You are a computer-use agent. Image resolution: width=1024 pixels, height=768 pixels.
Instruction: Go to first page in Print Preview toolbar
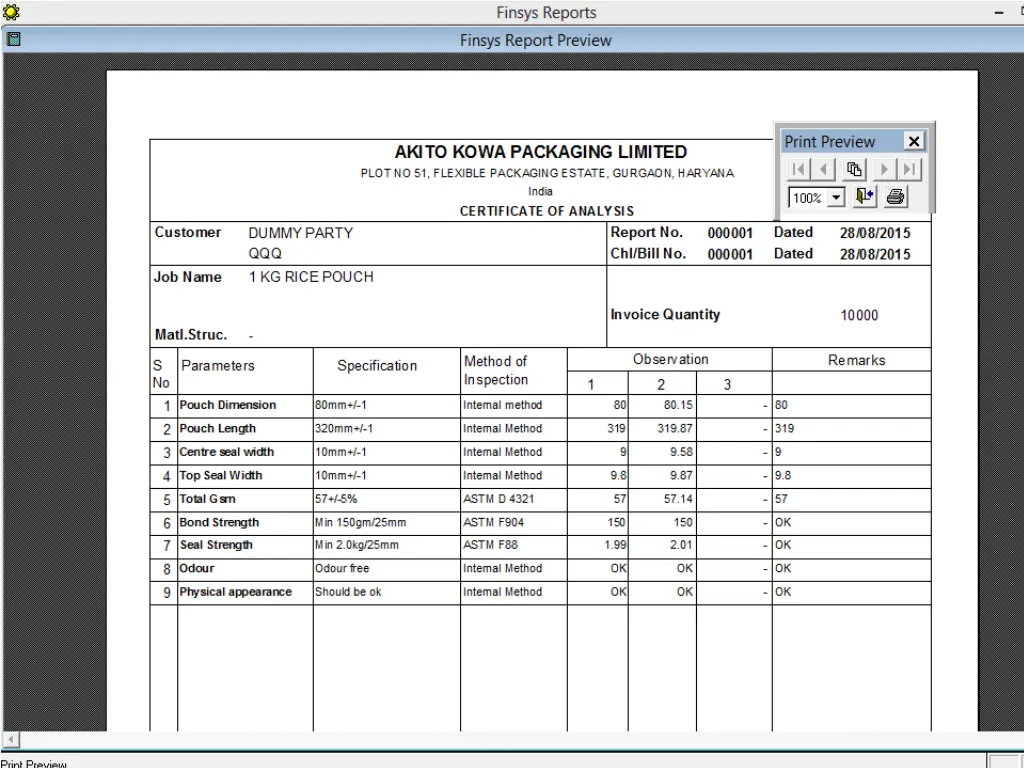tap(798, 170)
